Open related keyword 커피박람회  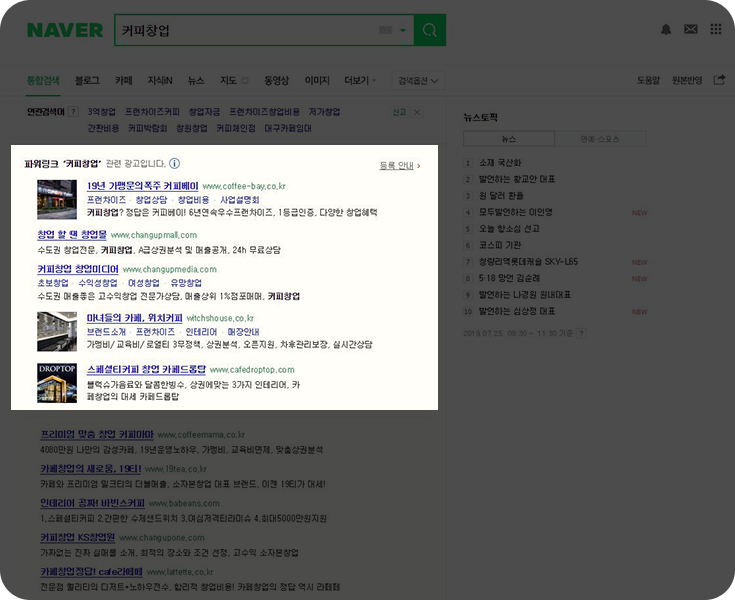(x=148, y=128)
